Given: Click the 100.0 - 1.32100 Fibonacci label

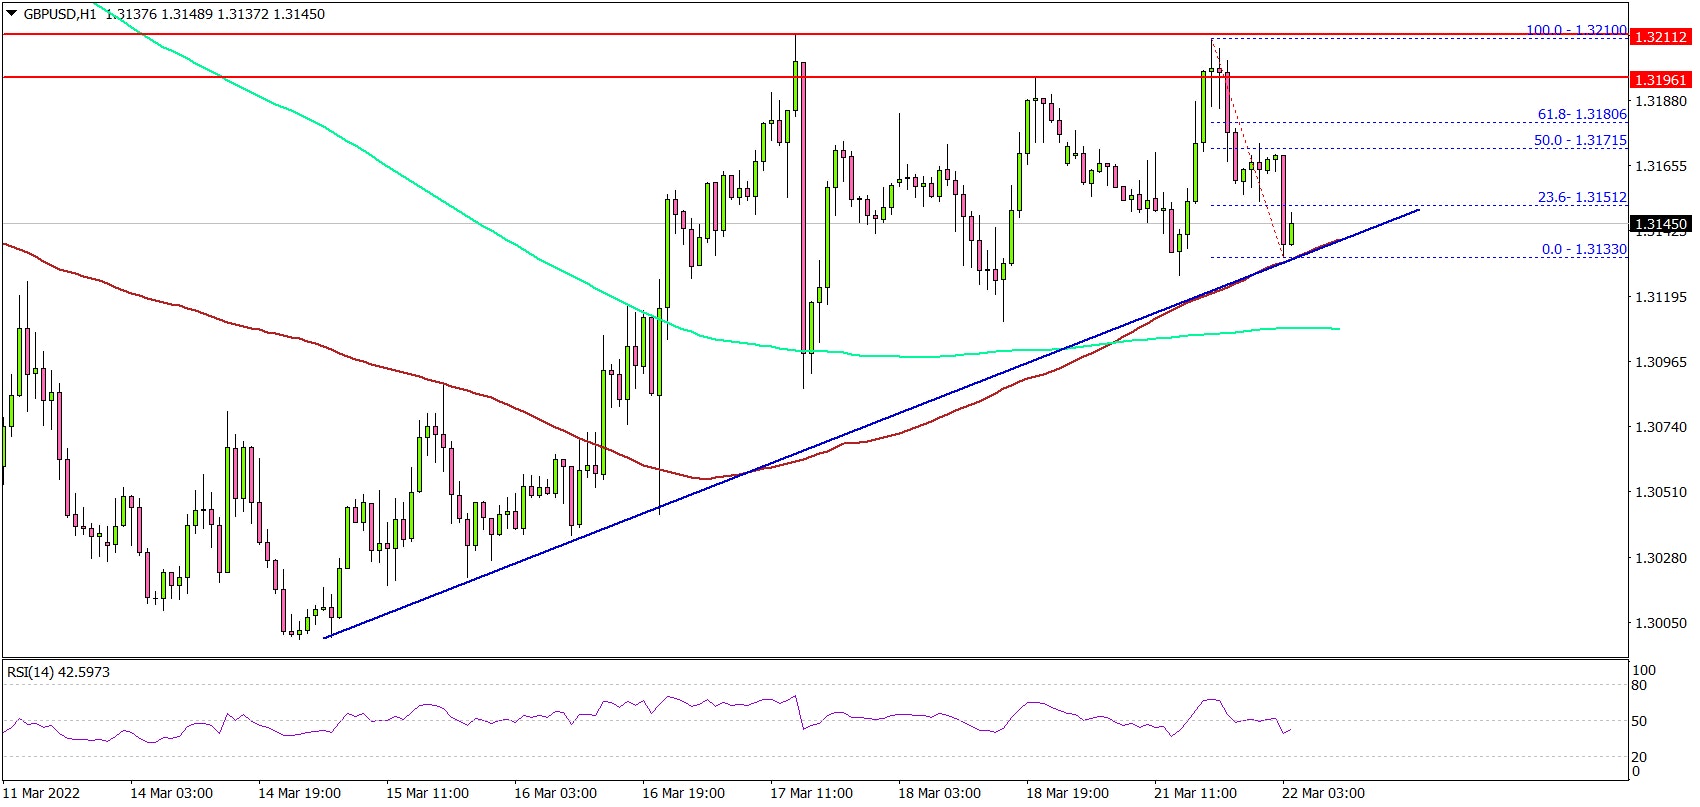Looking at the screenshot, I should coord(1576,30).
